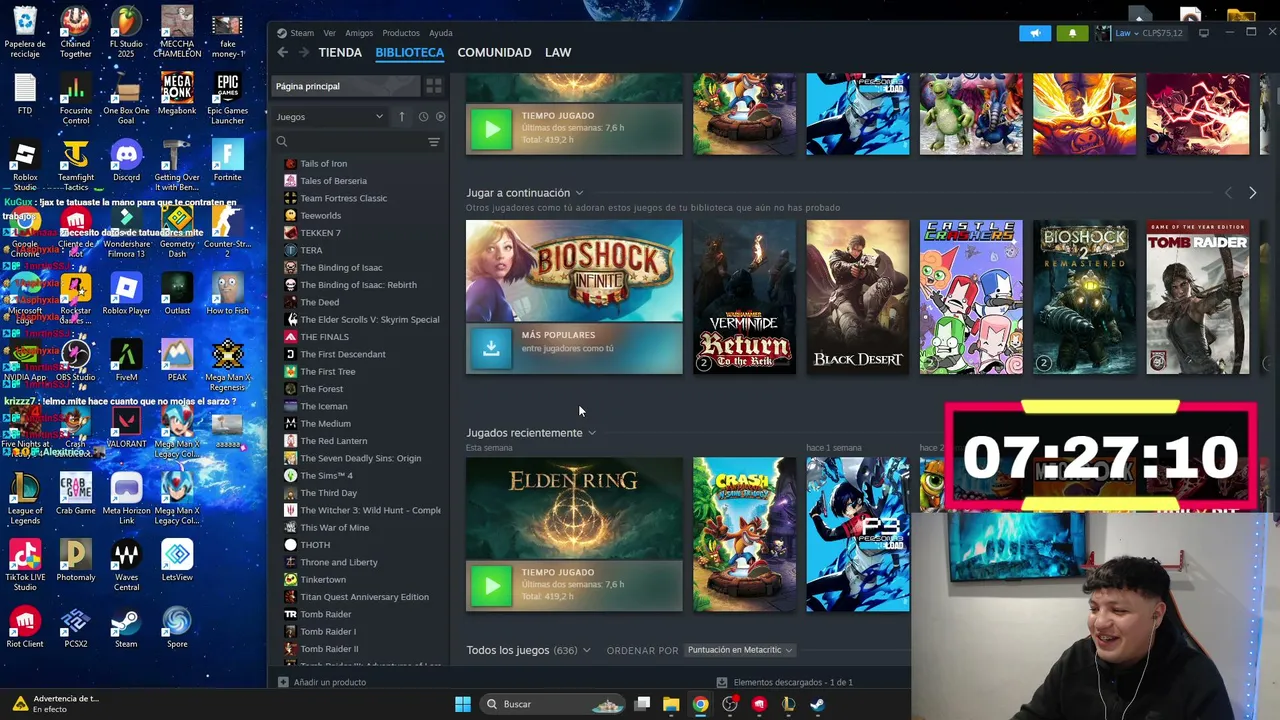
Task: Open the downloads icon in Steam footer
Action: (723, 682)
